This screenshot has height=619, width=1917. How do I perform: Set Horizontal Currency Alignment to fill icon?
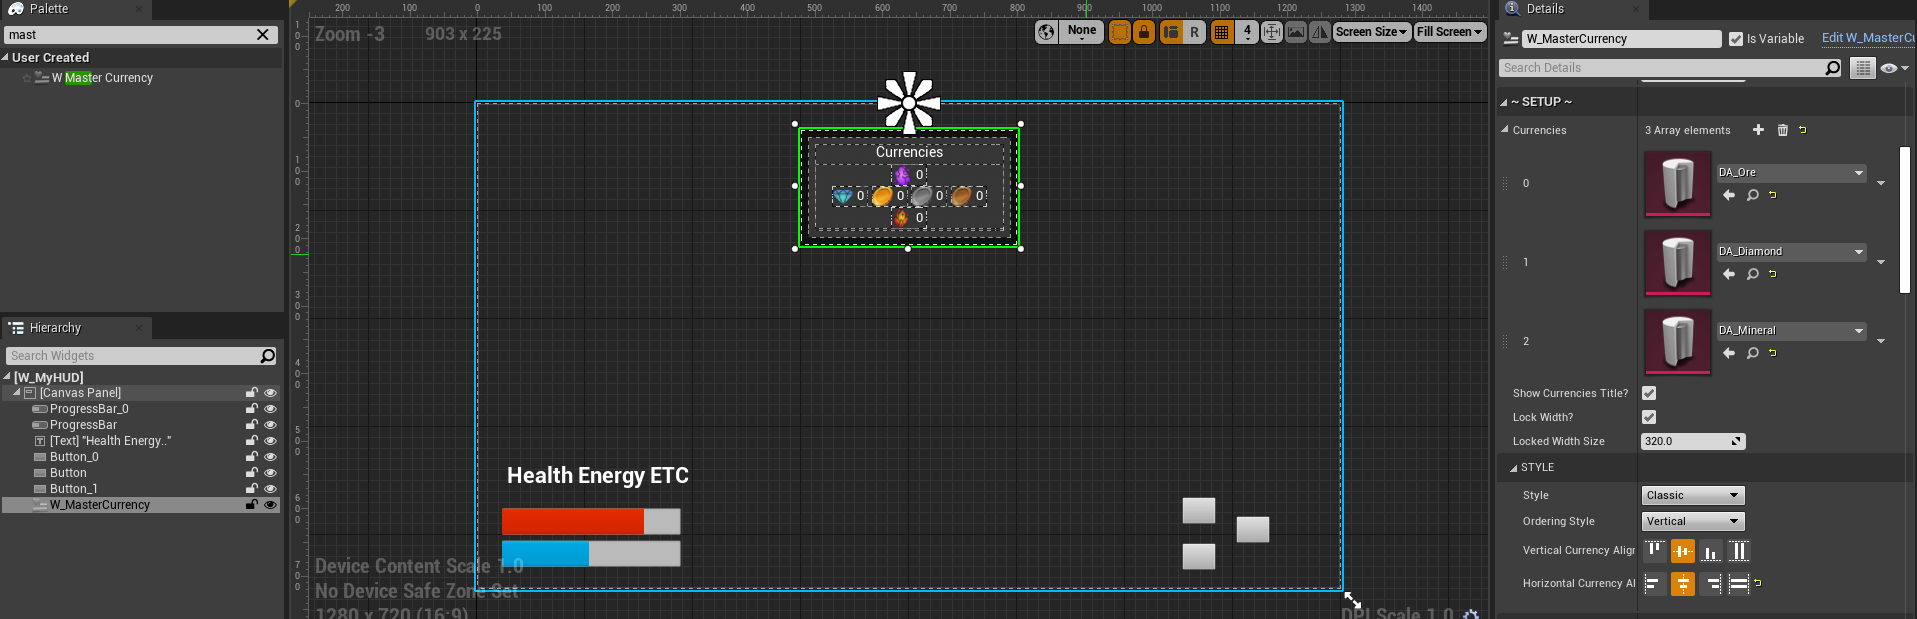pos(1739,584)
